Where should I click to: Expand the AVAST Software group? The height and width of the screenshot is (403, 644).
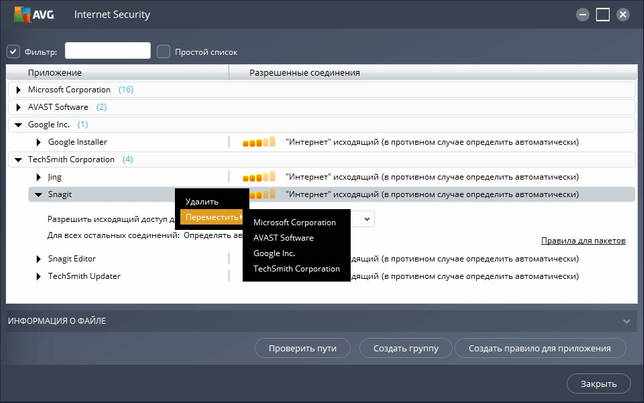[18, 107]
